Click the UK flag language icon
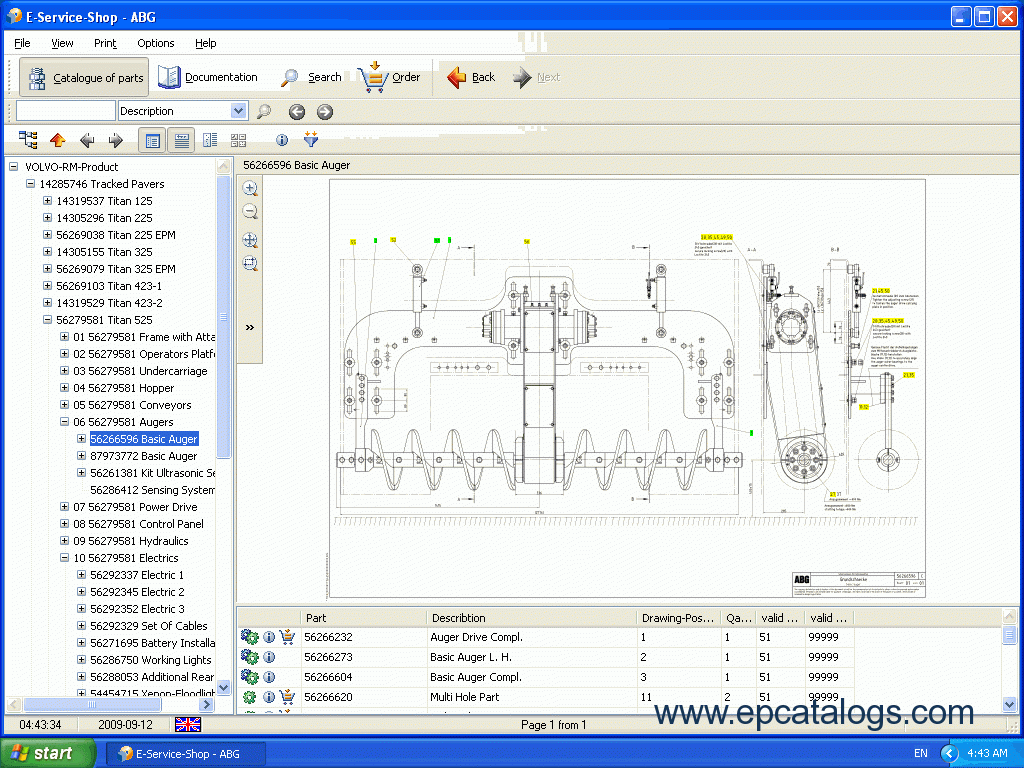 point(188,724)
